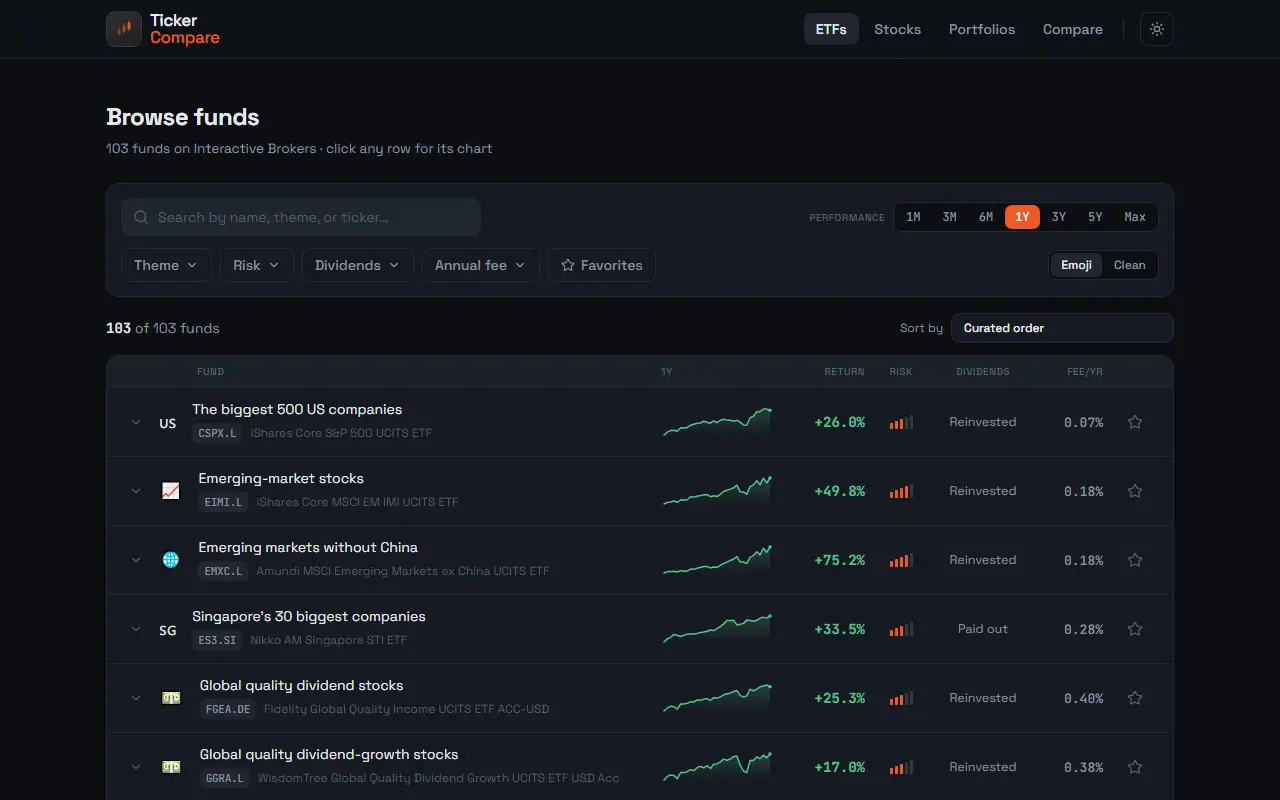Expand the GGRA.L row chevron
The width and height of the screenshot is (1280, 800).
[x=136, y=767]
